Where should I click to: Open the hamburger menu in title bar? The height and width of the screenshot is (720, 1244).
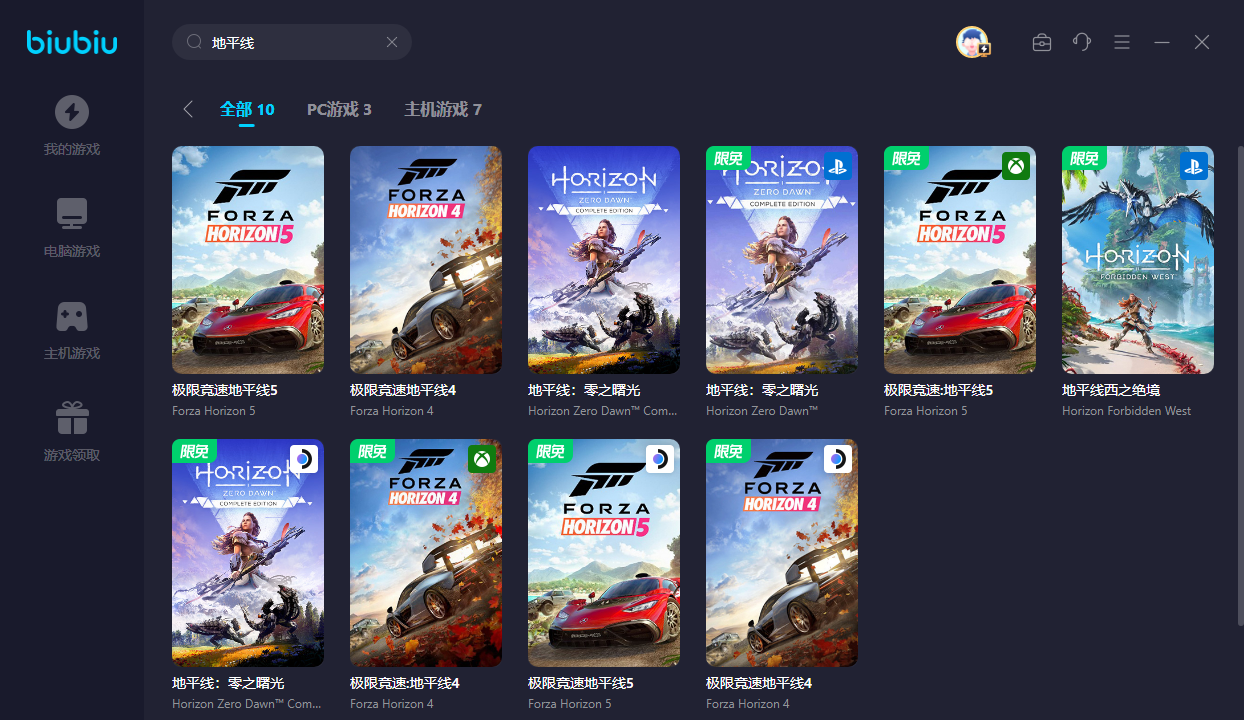click(1122, 42)
